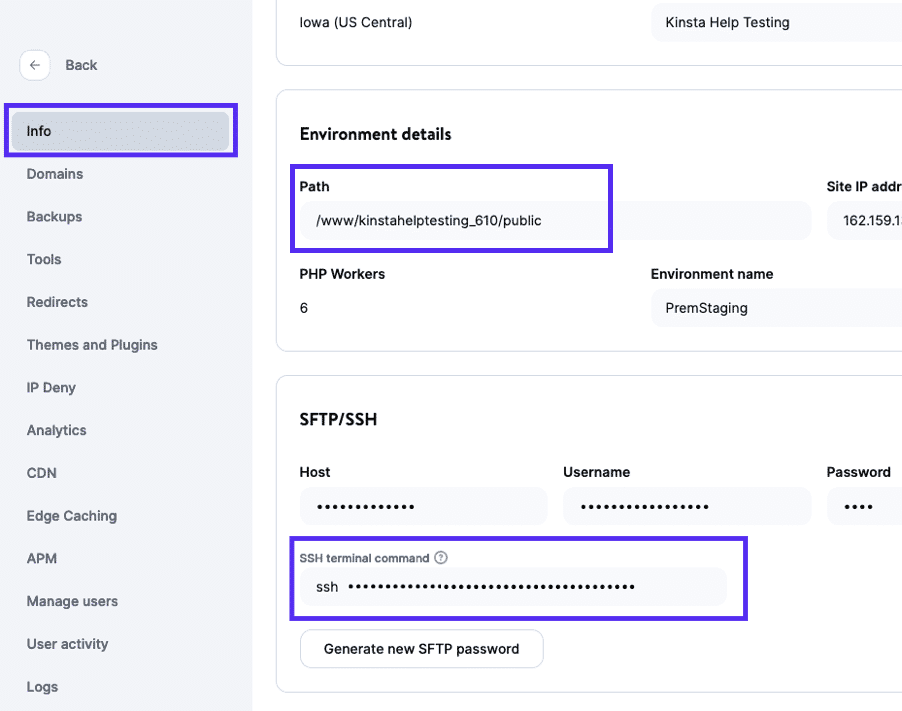Open the Domains section

[x=54, y=173]
